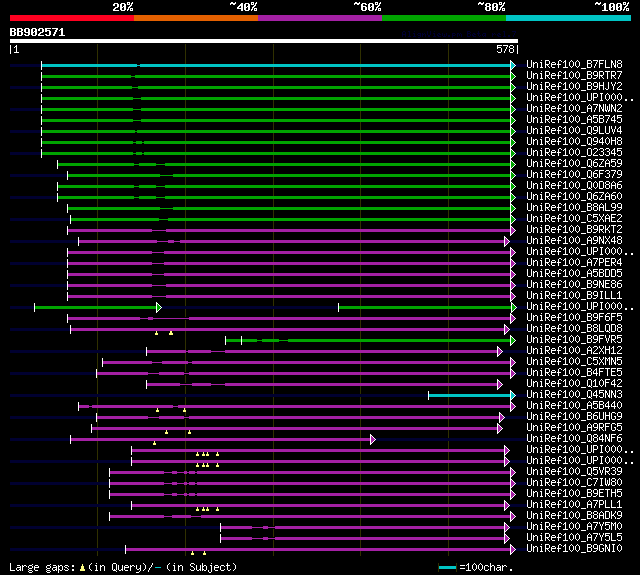Image resolution: width=640 pixels, height=575 pixels.
Task: Select label UniRef100_A7PLL1
Action: pyautogui.click(x=574, y=505)
